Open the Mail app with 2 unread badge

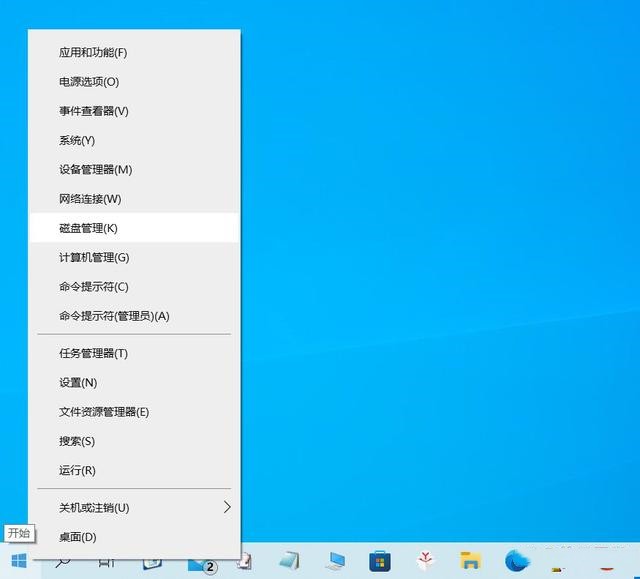pos(199,562)
